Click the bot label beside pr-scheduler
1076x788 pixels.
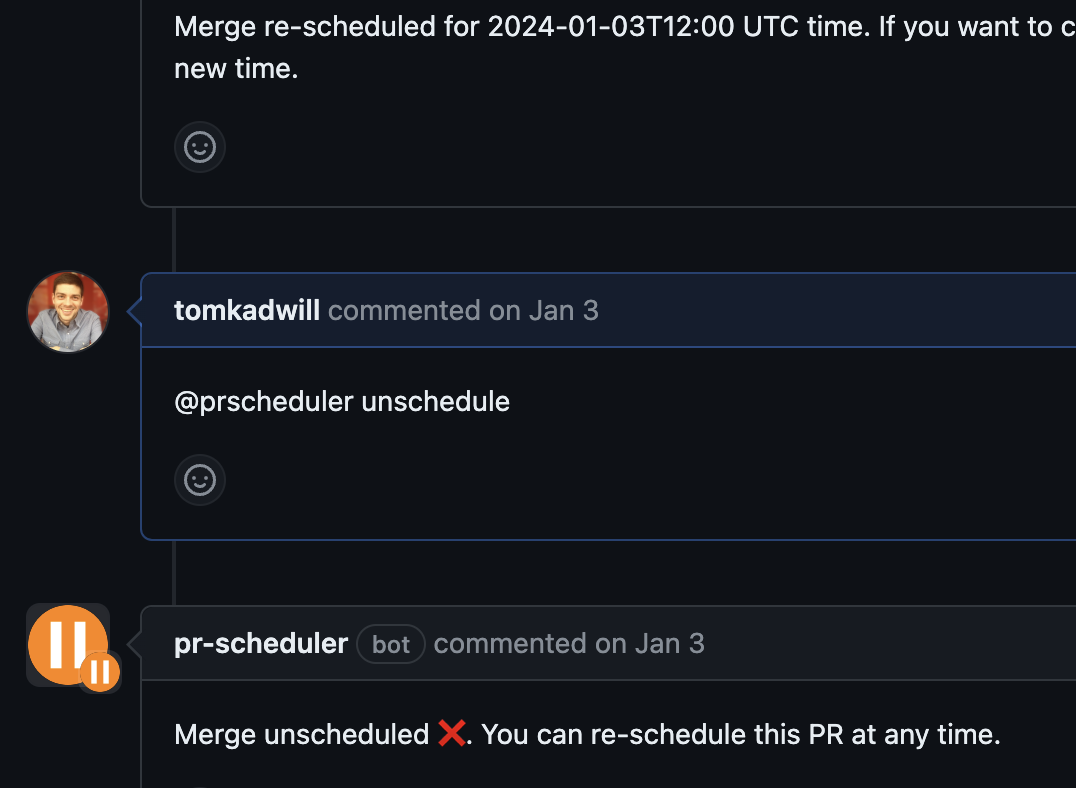click(391, 644)
